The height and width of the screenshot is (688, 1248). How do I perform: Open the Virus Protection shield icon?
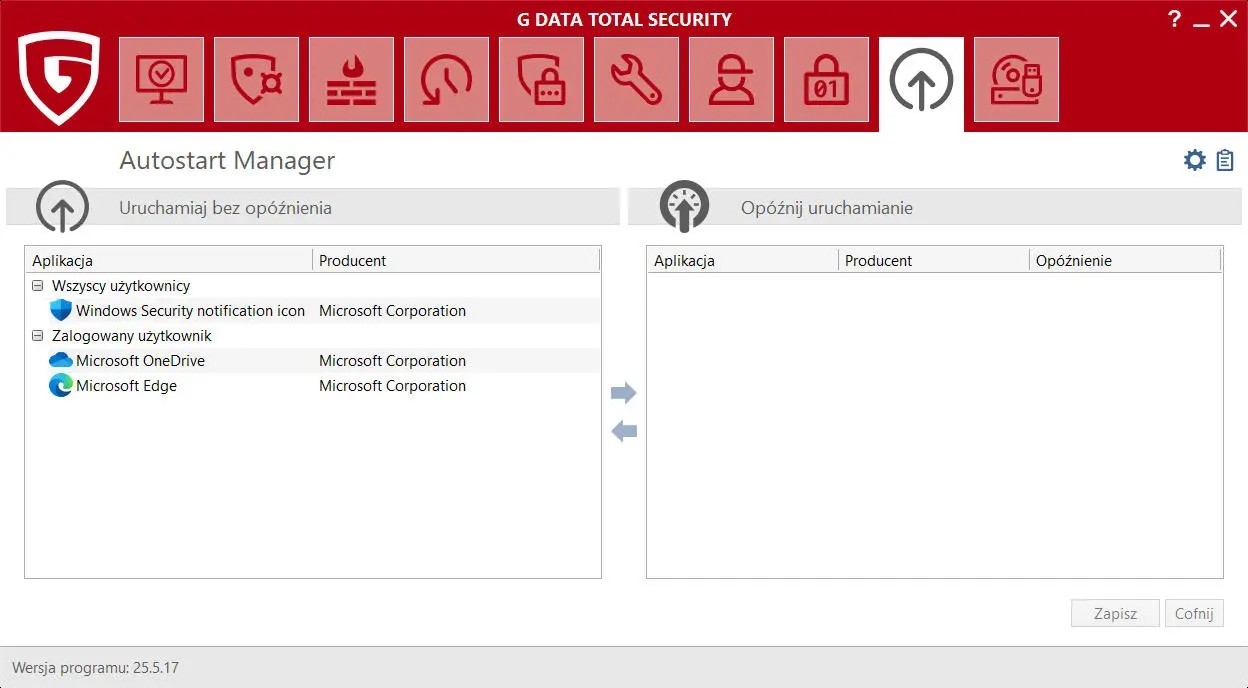(x=256, y=80)
